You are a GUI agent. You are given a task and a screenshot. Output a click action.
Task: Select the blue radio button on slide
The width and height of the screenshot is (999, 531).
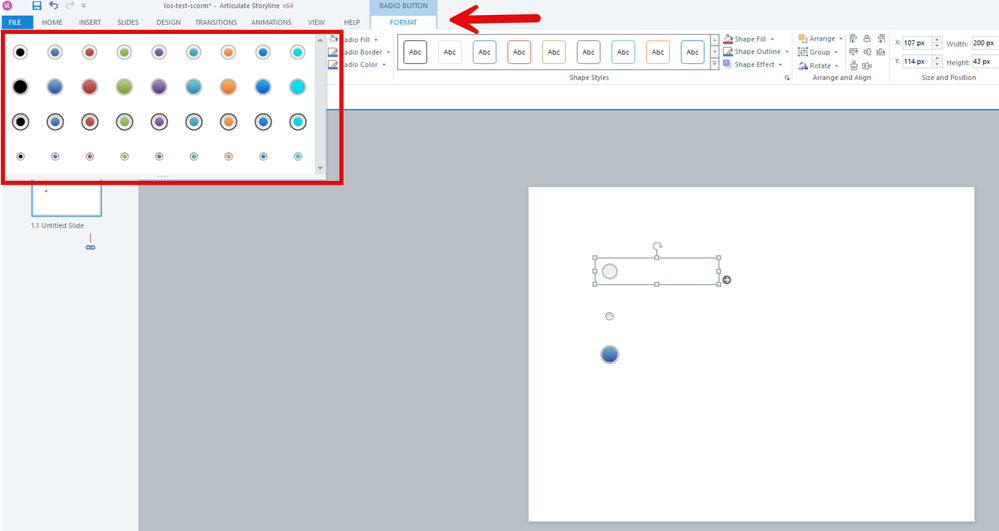(610, 354)
